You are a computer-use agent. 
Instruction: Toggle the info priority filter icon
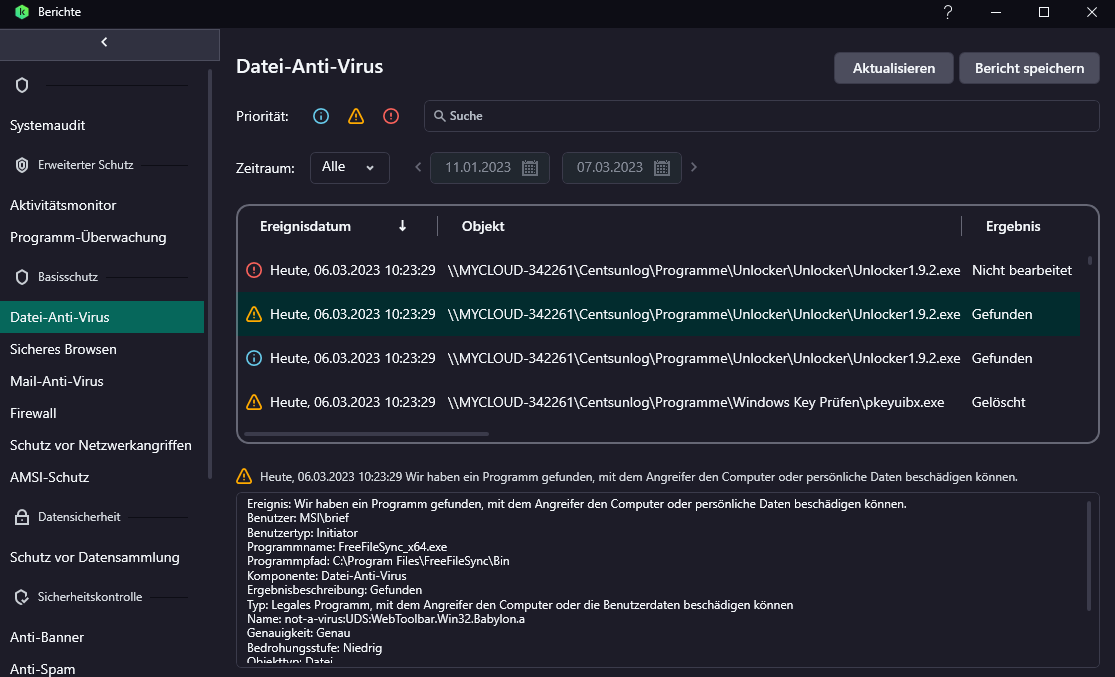321,116
